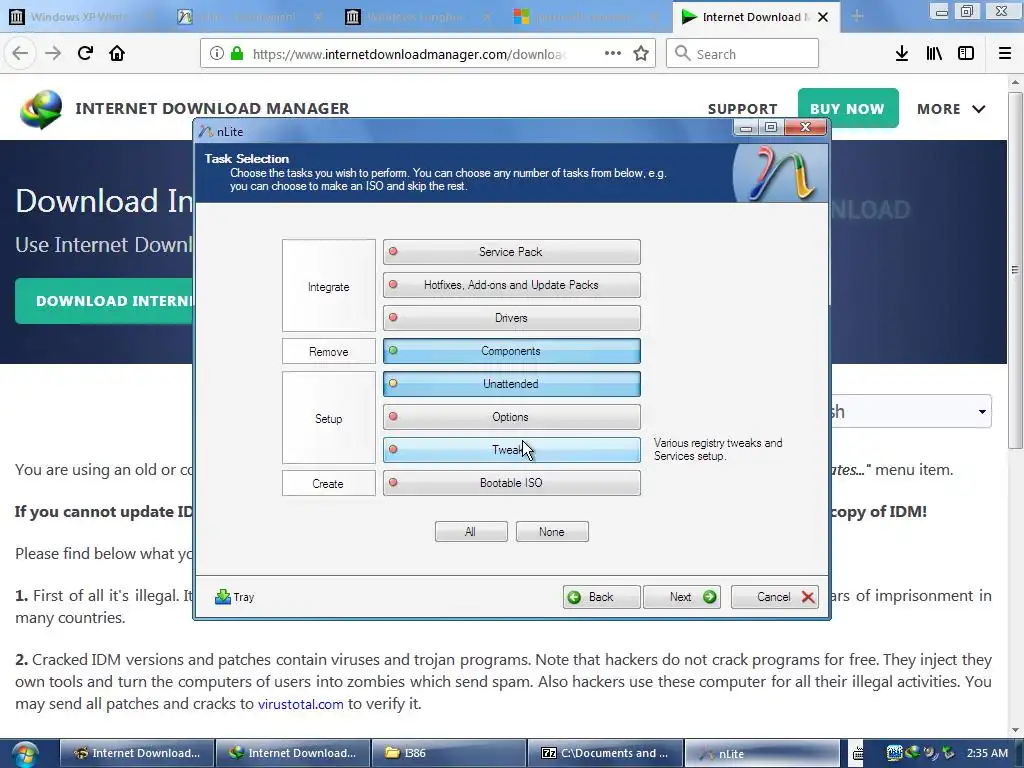Open a new browser tab
Screen dimensions: 1024x768
click(857, 16)
